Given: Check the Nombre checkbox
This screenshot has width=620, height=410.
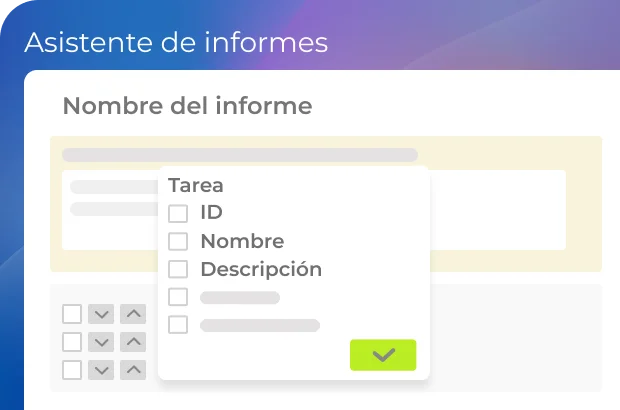Looking at the screenshot, I should (178, 241).
